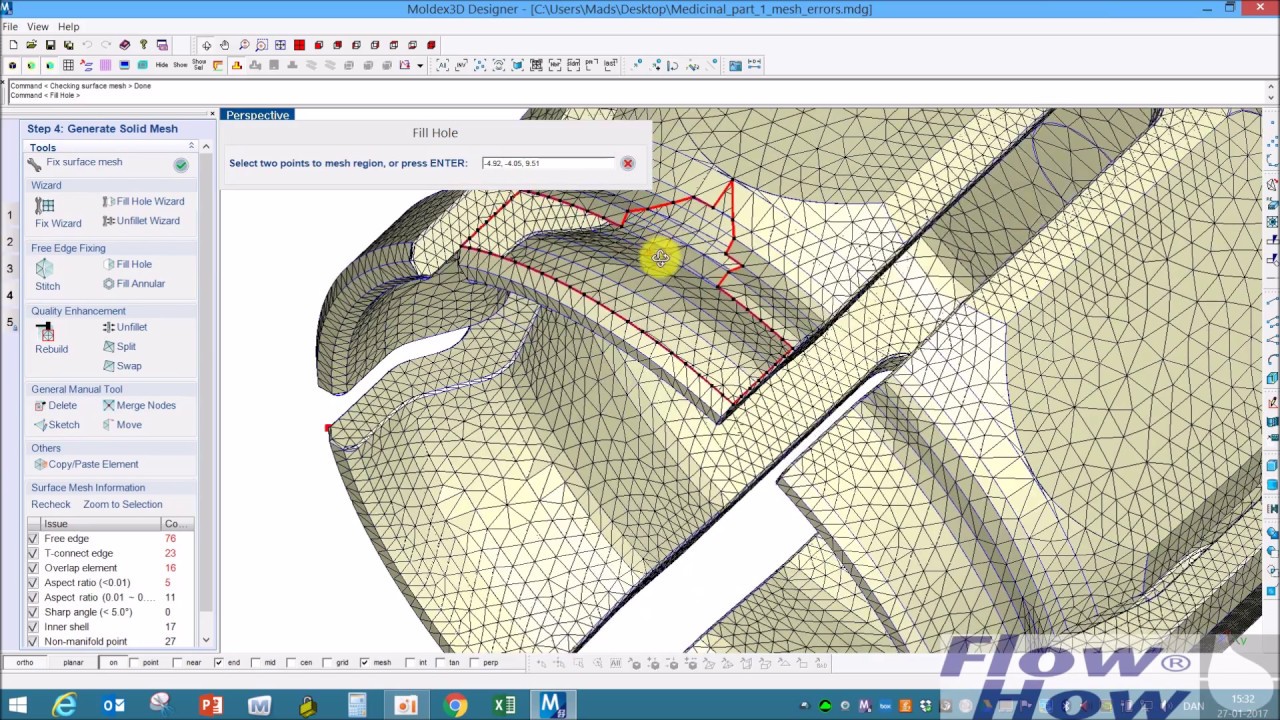This screenshot has height=720, width=1280.
Task: Toggle Overlap element checkbox
Action: (33, 568)
